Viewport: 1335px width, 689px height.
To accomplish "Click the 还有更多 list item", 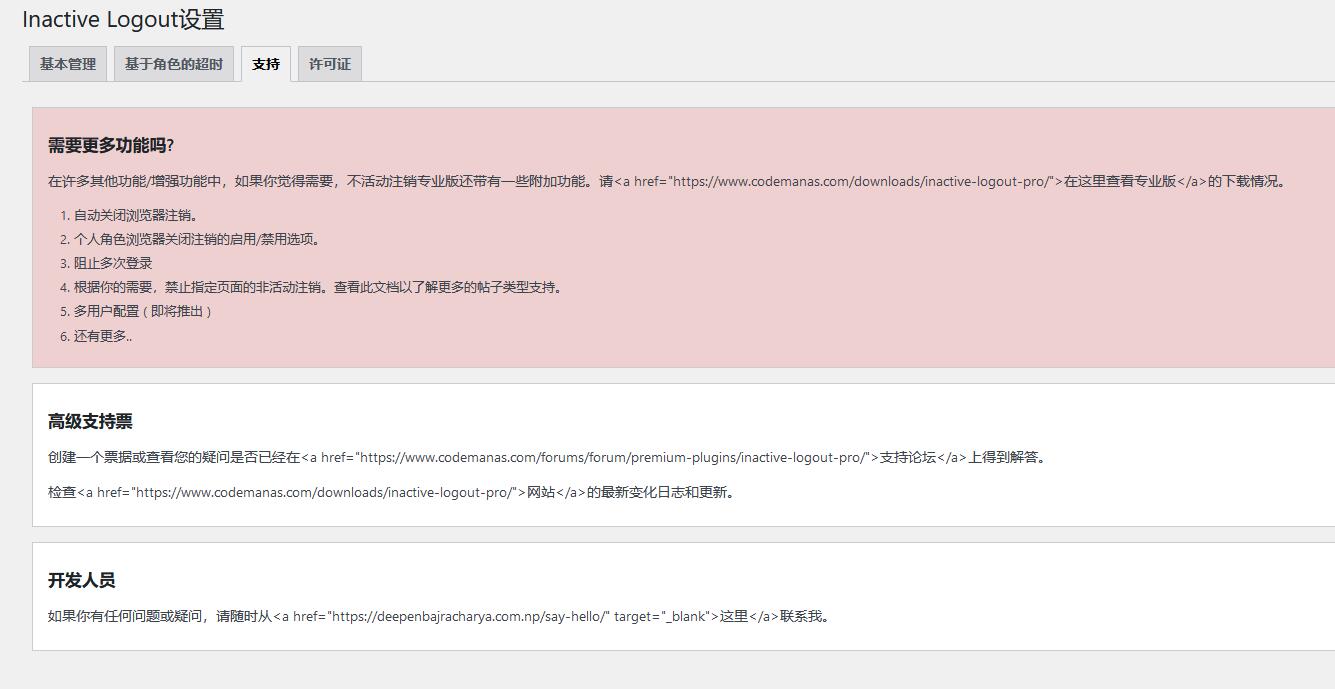I will tap(102, 336).
